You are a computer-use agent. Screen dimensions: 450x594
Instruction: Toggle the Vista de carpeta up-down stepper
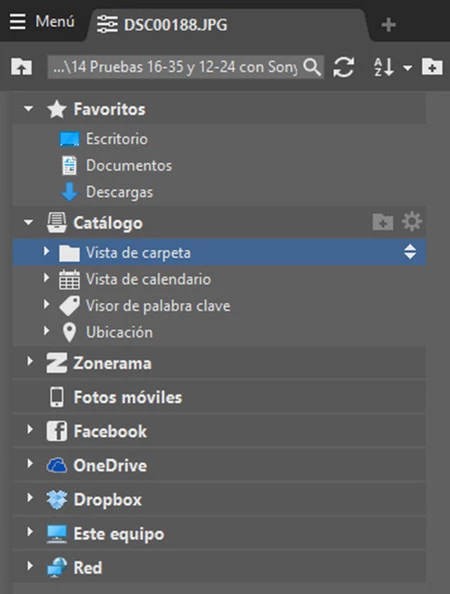[410, 252]
